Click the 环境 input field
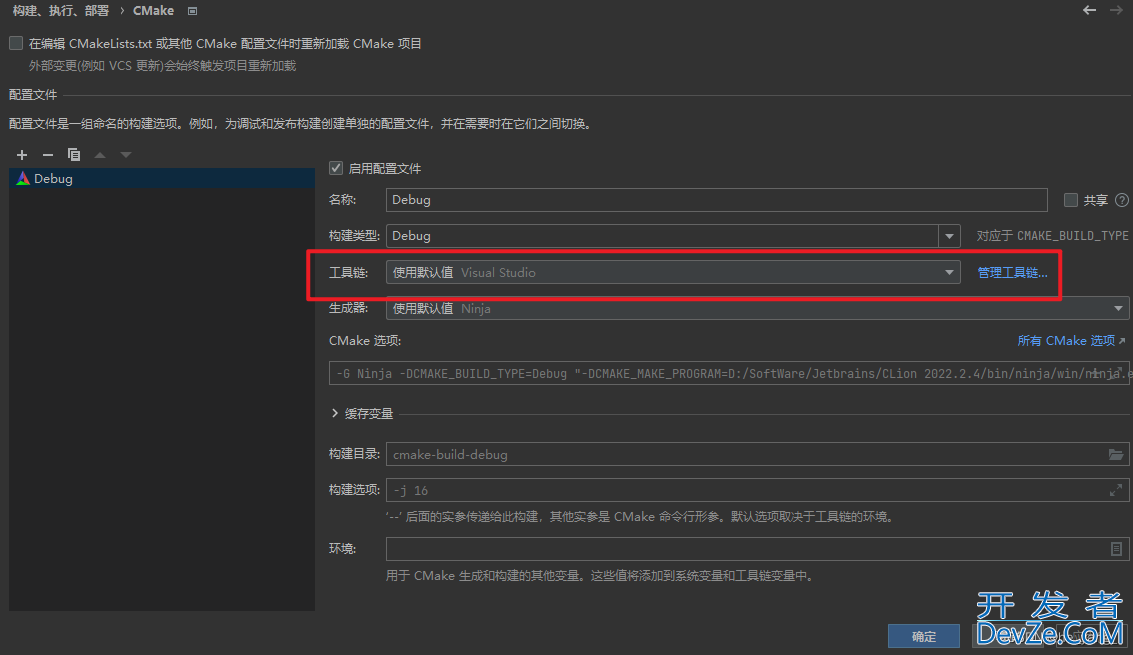Viewport: 1133px width, 655px height. (757, 549)
